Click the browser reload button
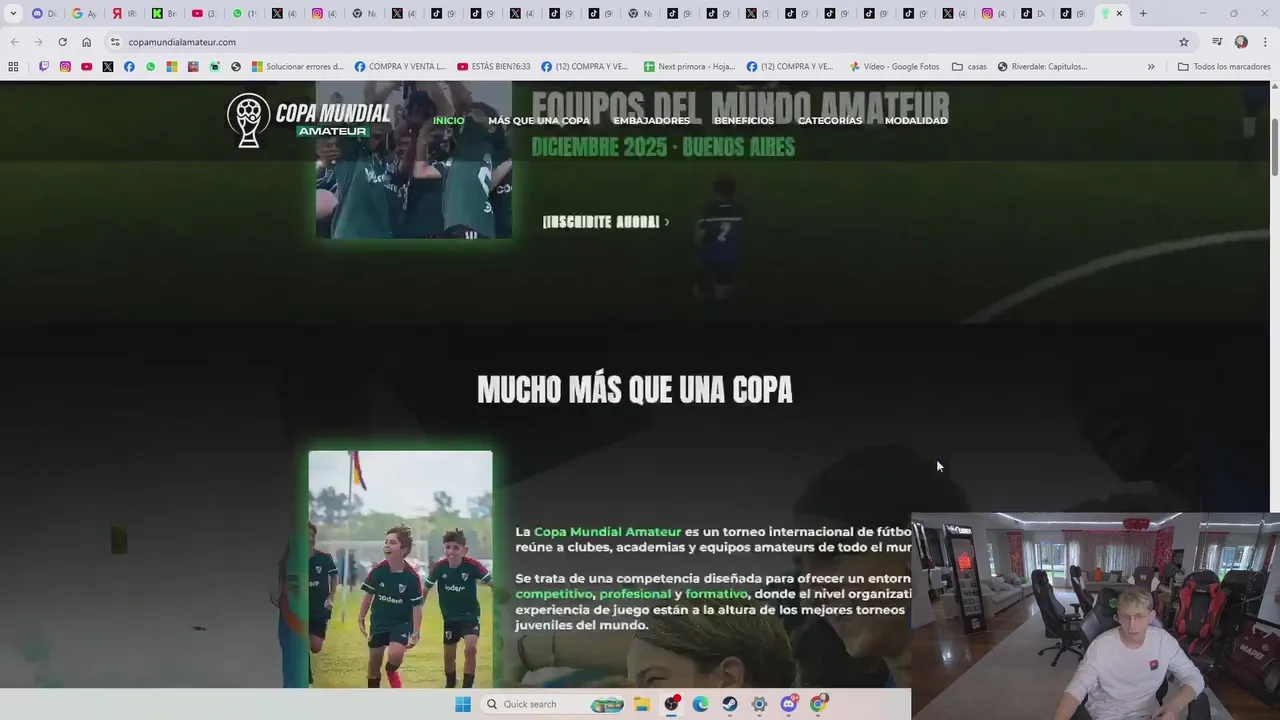 (x=62, y=42)
